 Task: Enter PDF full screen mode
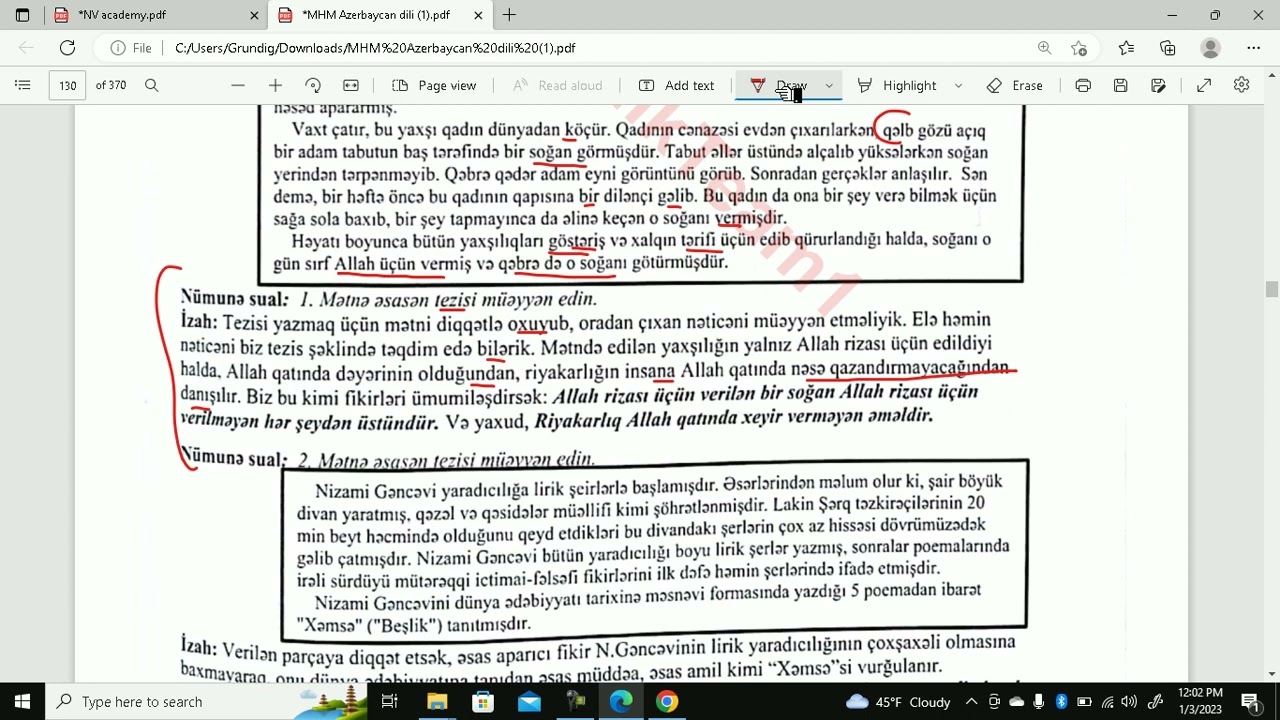(1204, 86)
